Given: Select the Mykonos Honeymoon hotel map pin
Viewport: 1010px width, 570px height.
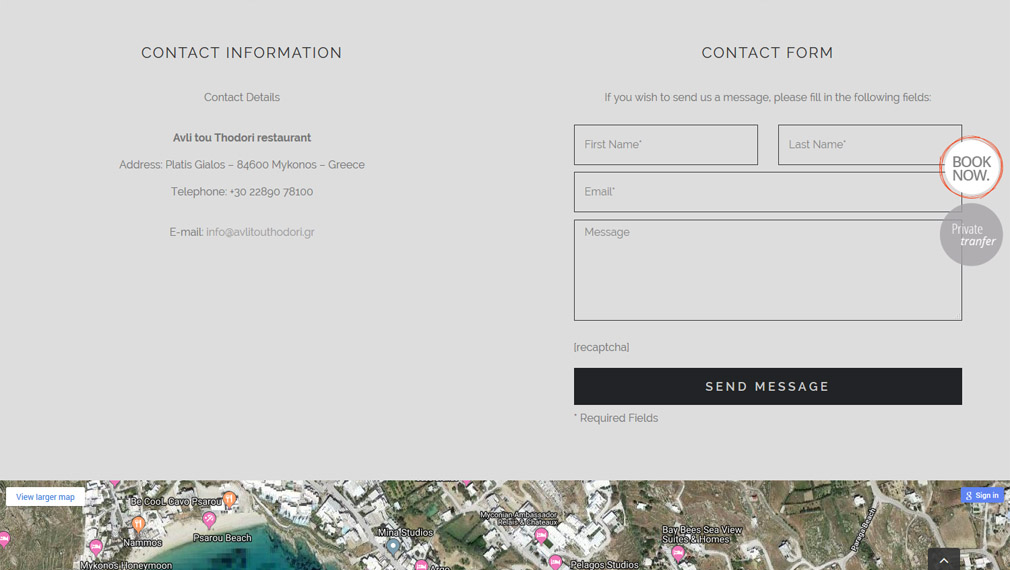Looking at the screenshot, I should pos(95,548).
